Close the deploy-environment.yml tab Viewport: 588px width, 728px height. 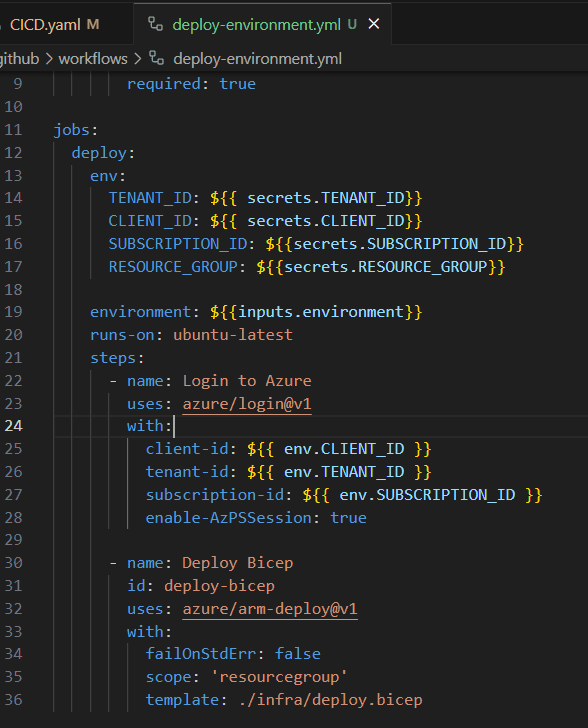(374, 24)
